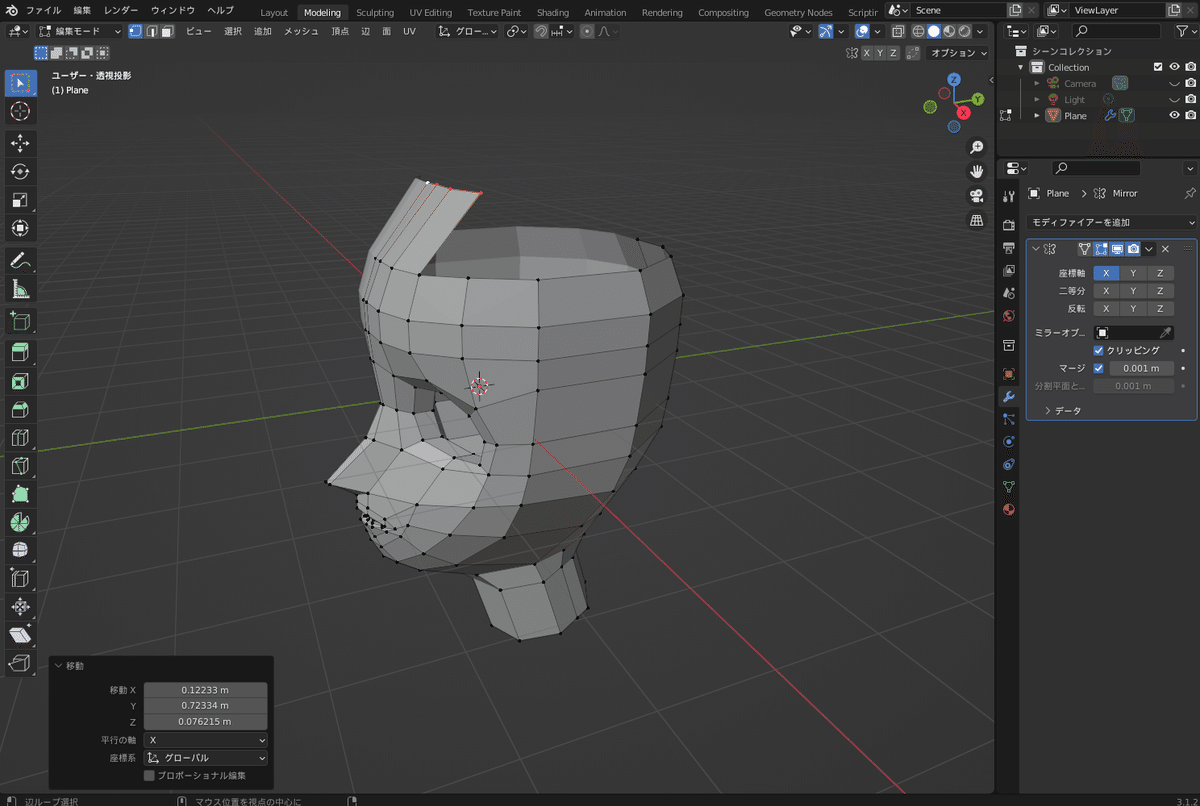Image resolution: width=1200 pixels, height=806 pixels.
Task: Click the pan hand viewport icon
Action: click(x=976, y=171)
